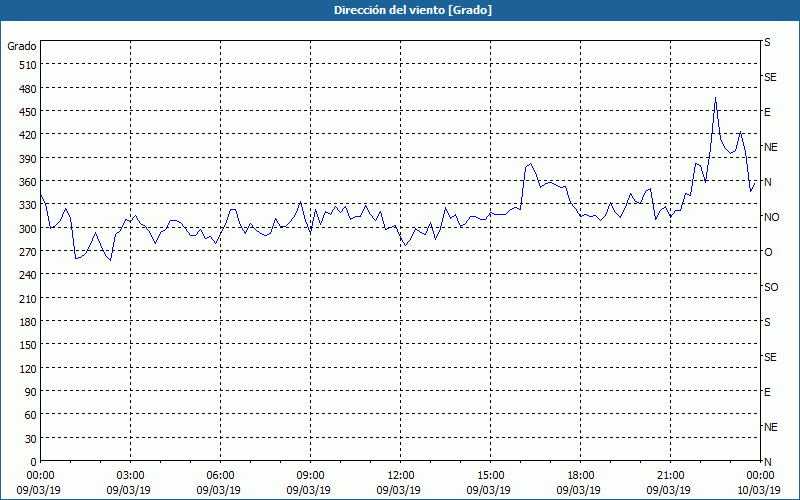Click the SO compass label
The image size is (800, 500).
771,287
